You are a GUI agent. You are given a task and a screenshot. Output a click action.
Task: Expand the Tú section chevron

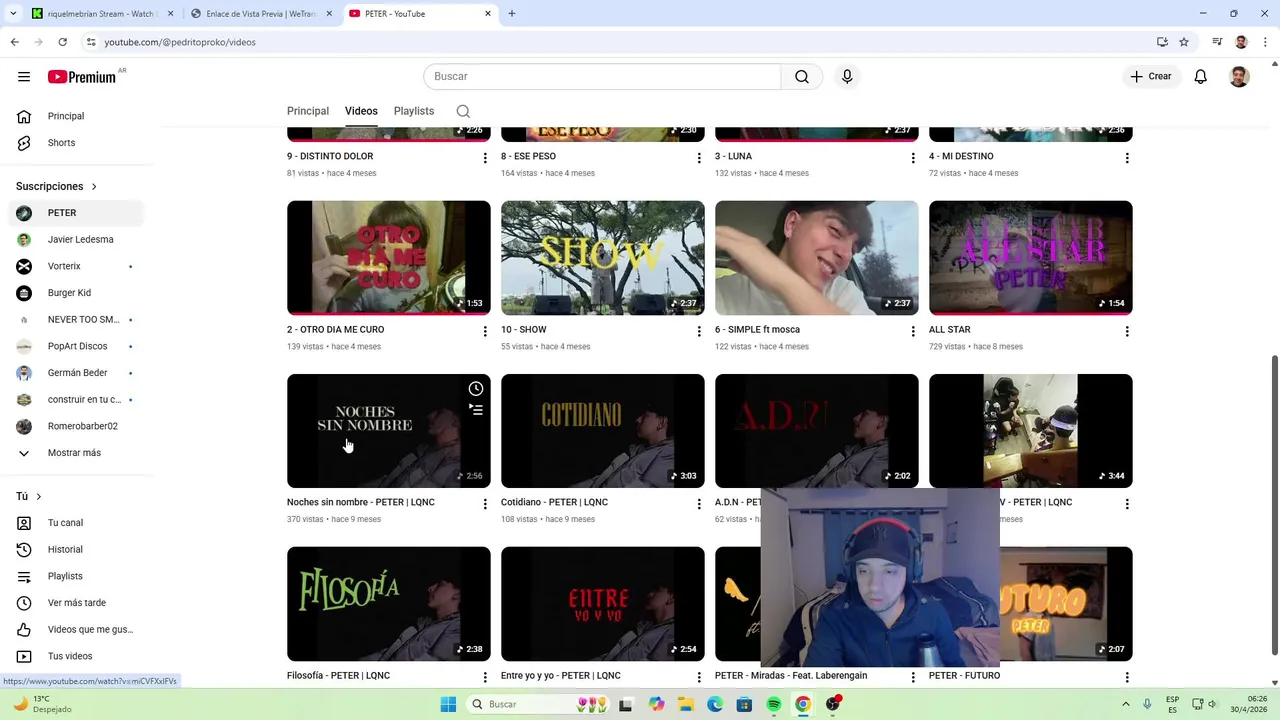point(39,496)
